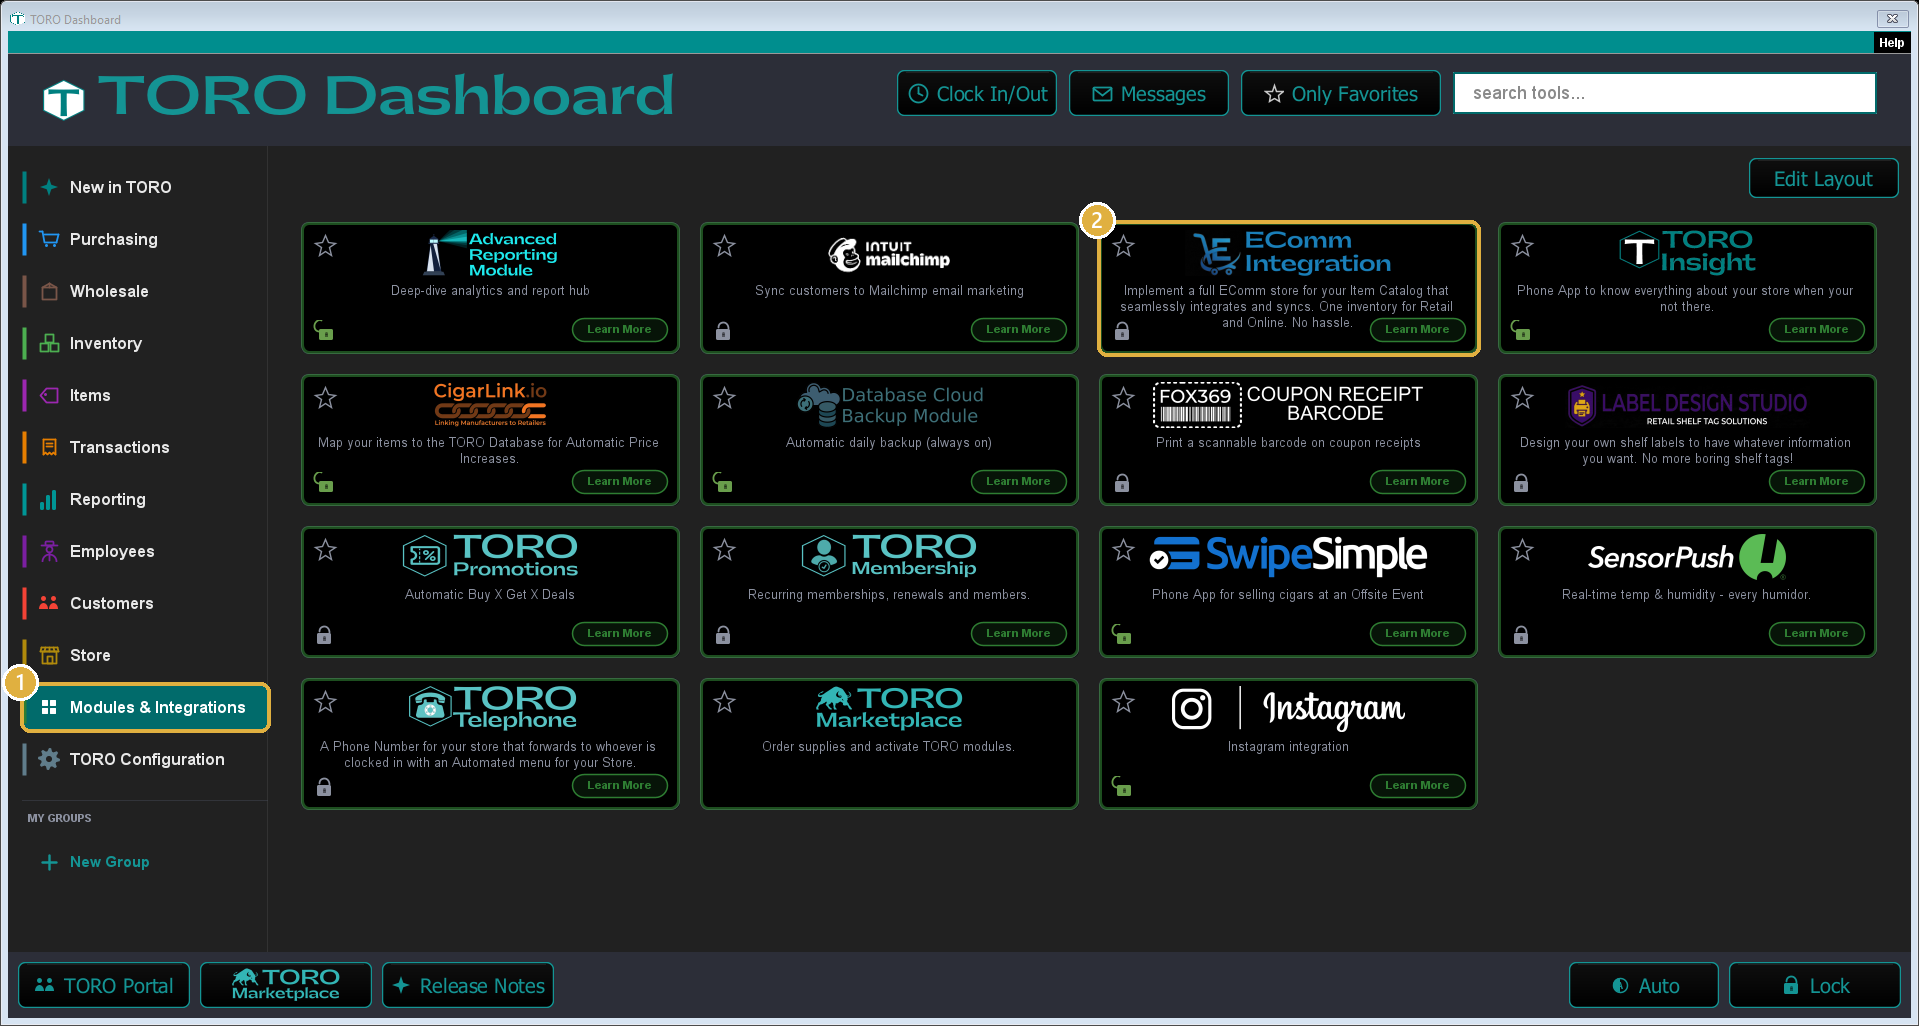Click the padlock icon on Mailchimp card

(723, 331)
